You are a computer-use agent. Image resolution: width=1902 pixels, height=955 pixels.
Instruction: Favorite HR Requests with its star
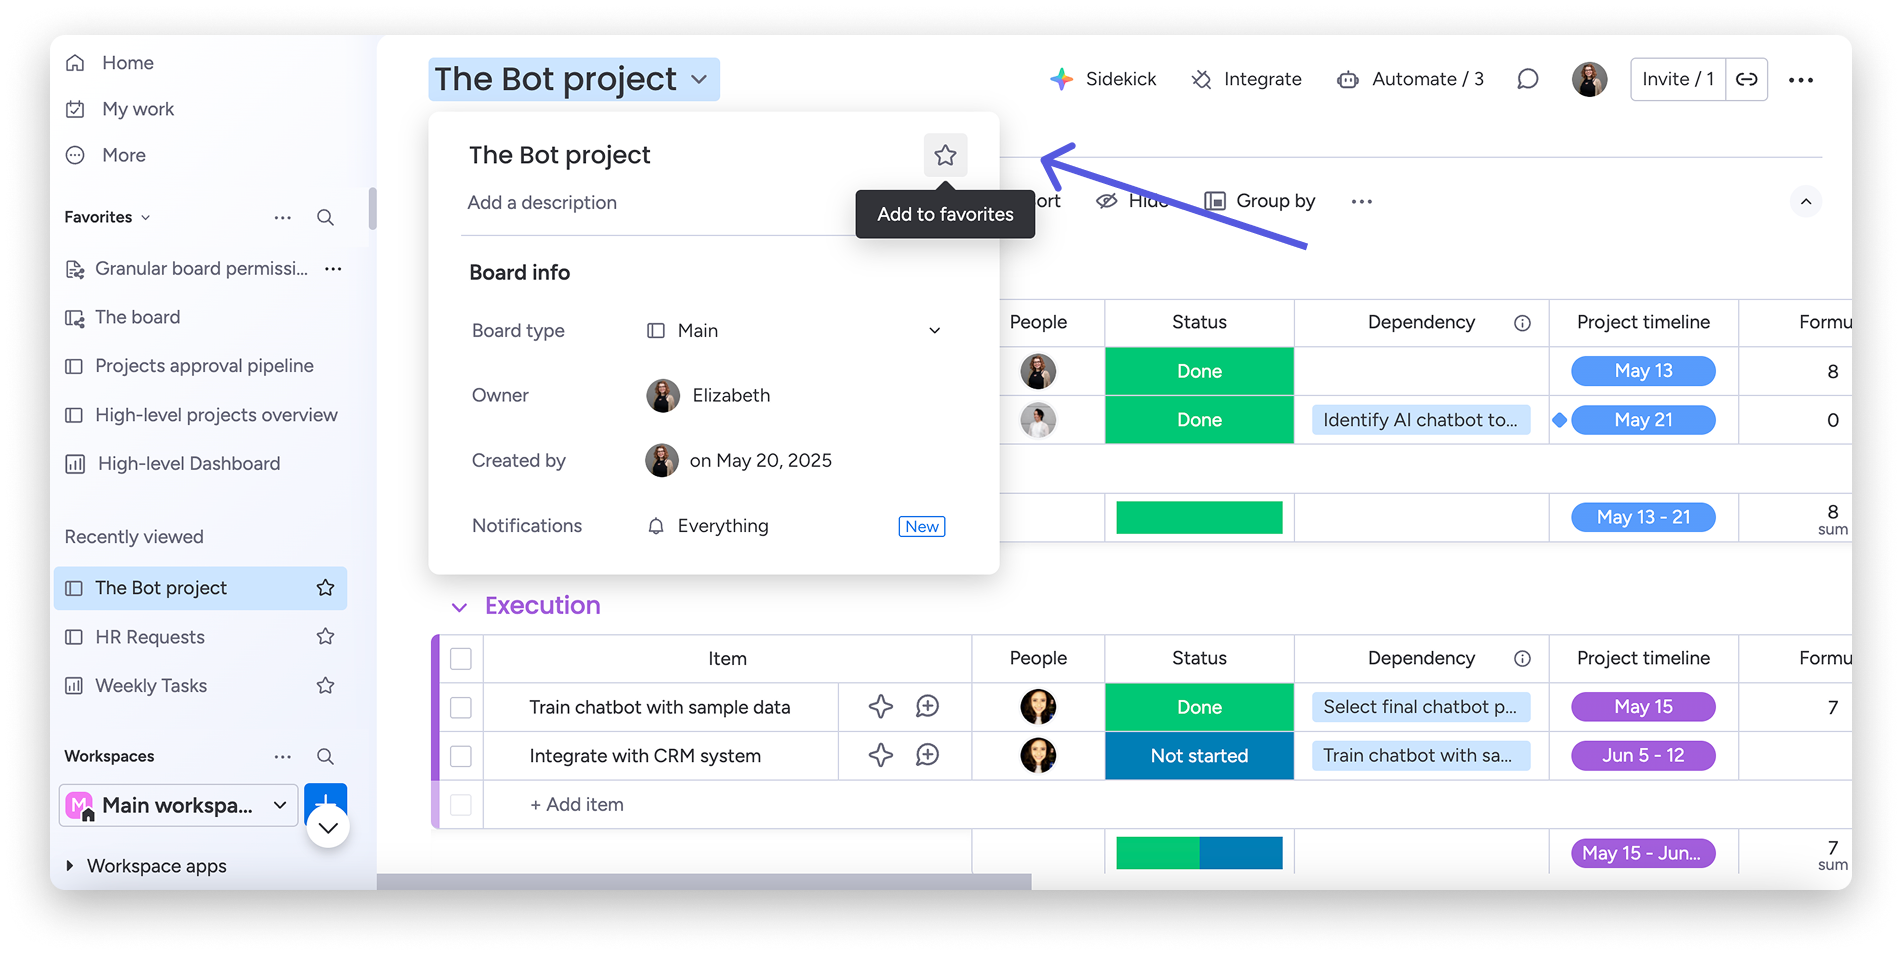[325, 637]
